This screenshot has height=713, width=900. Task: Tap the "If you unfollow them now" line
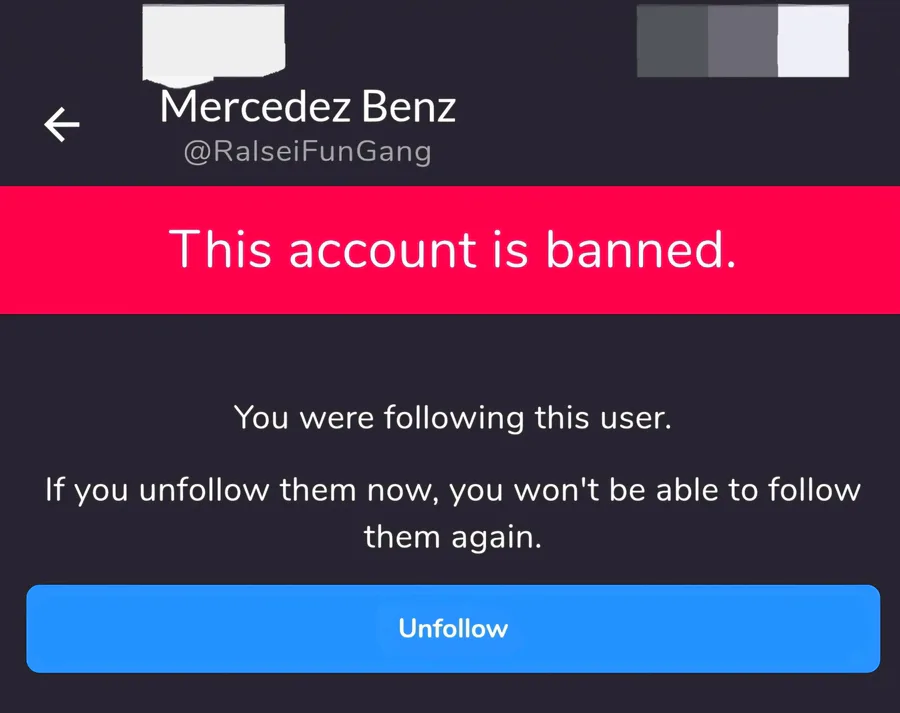point(245,491)
